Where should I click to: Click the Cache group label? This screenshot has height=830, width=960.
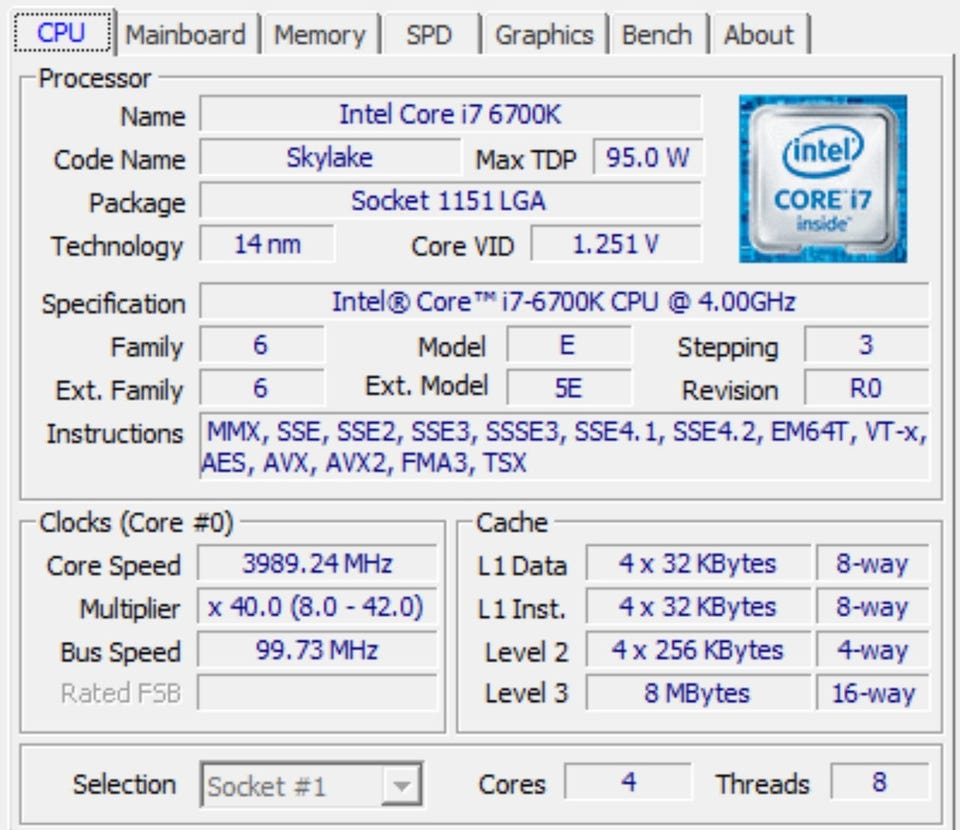coord(512,523)
